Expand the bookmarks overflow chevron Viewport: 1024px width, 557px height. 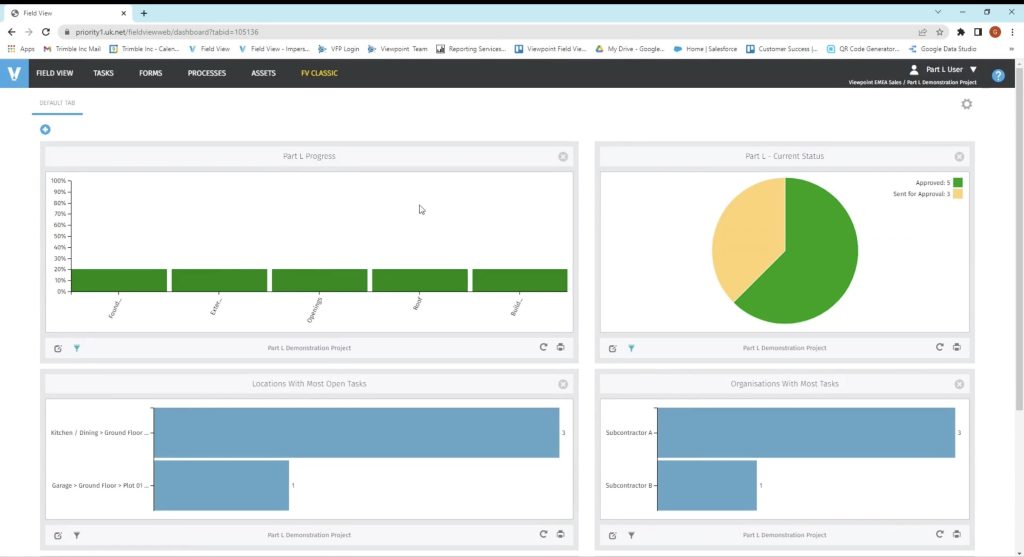pos(1011,48)
